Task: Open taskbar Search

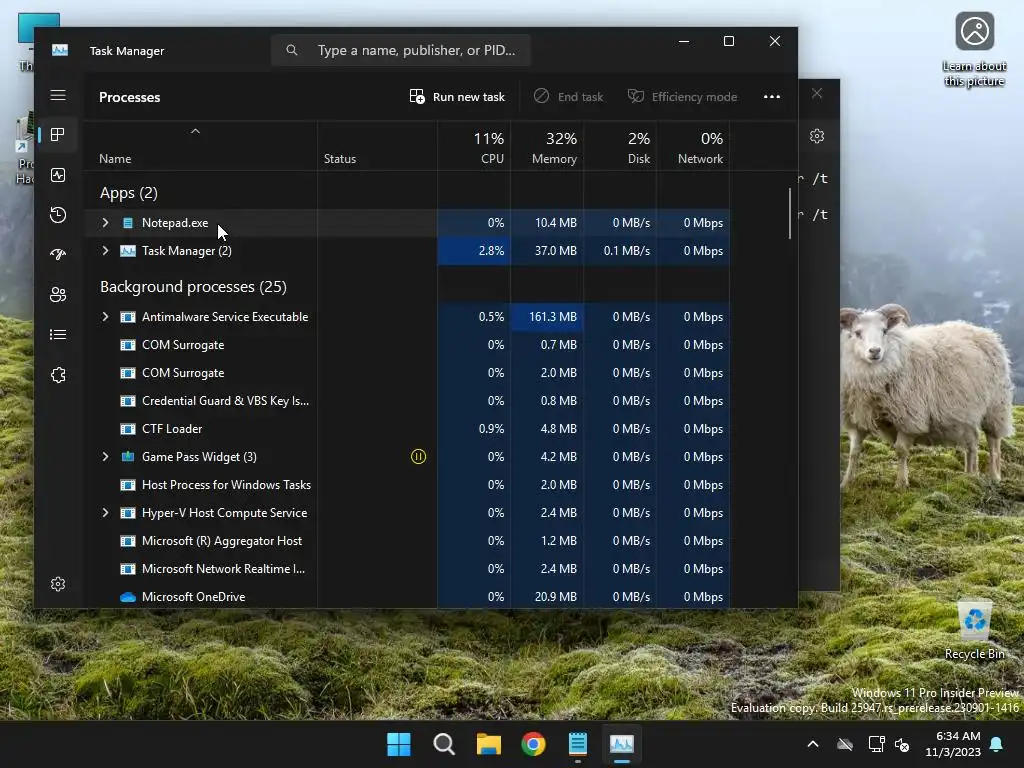Action: [444, 744]
